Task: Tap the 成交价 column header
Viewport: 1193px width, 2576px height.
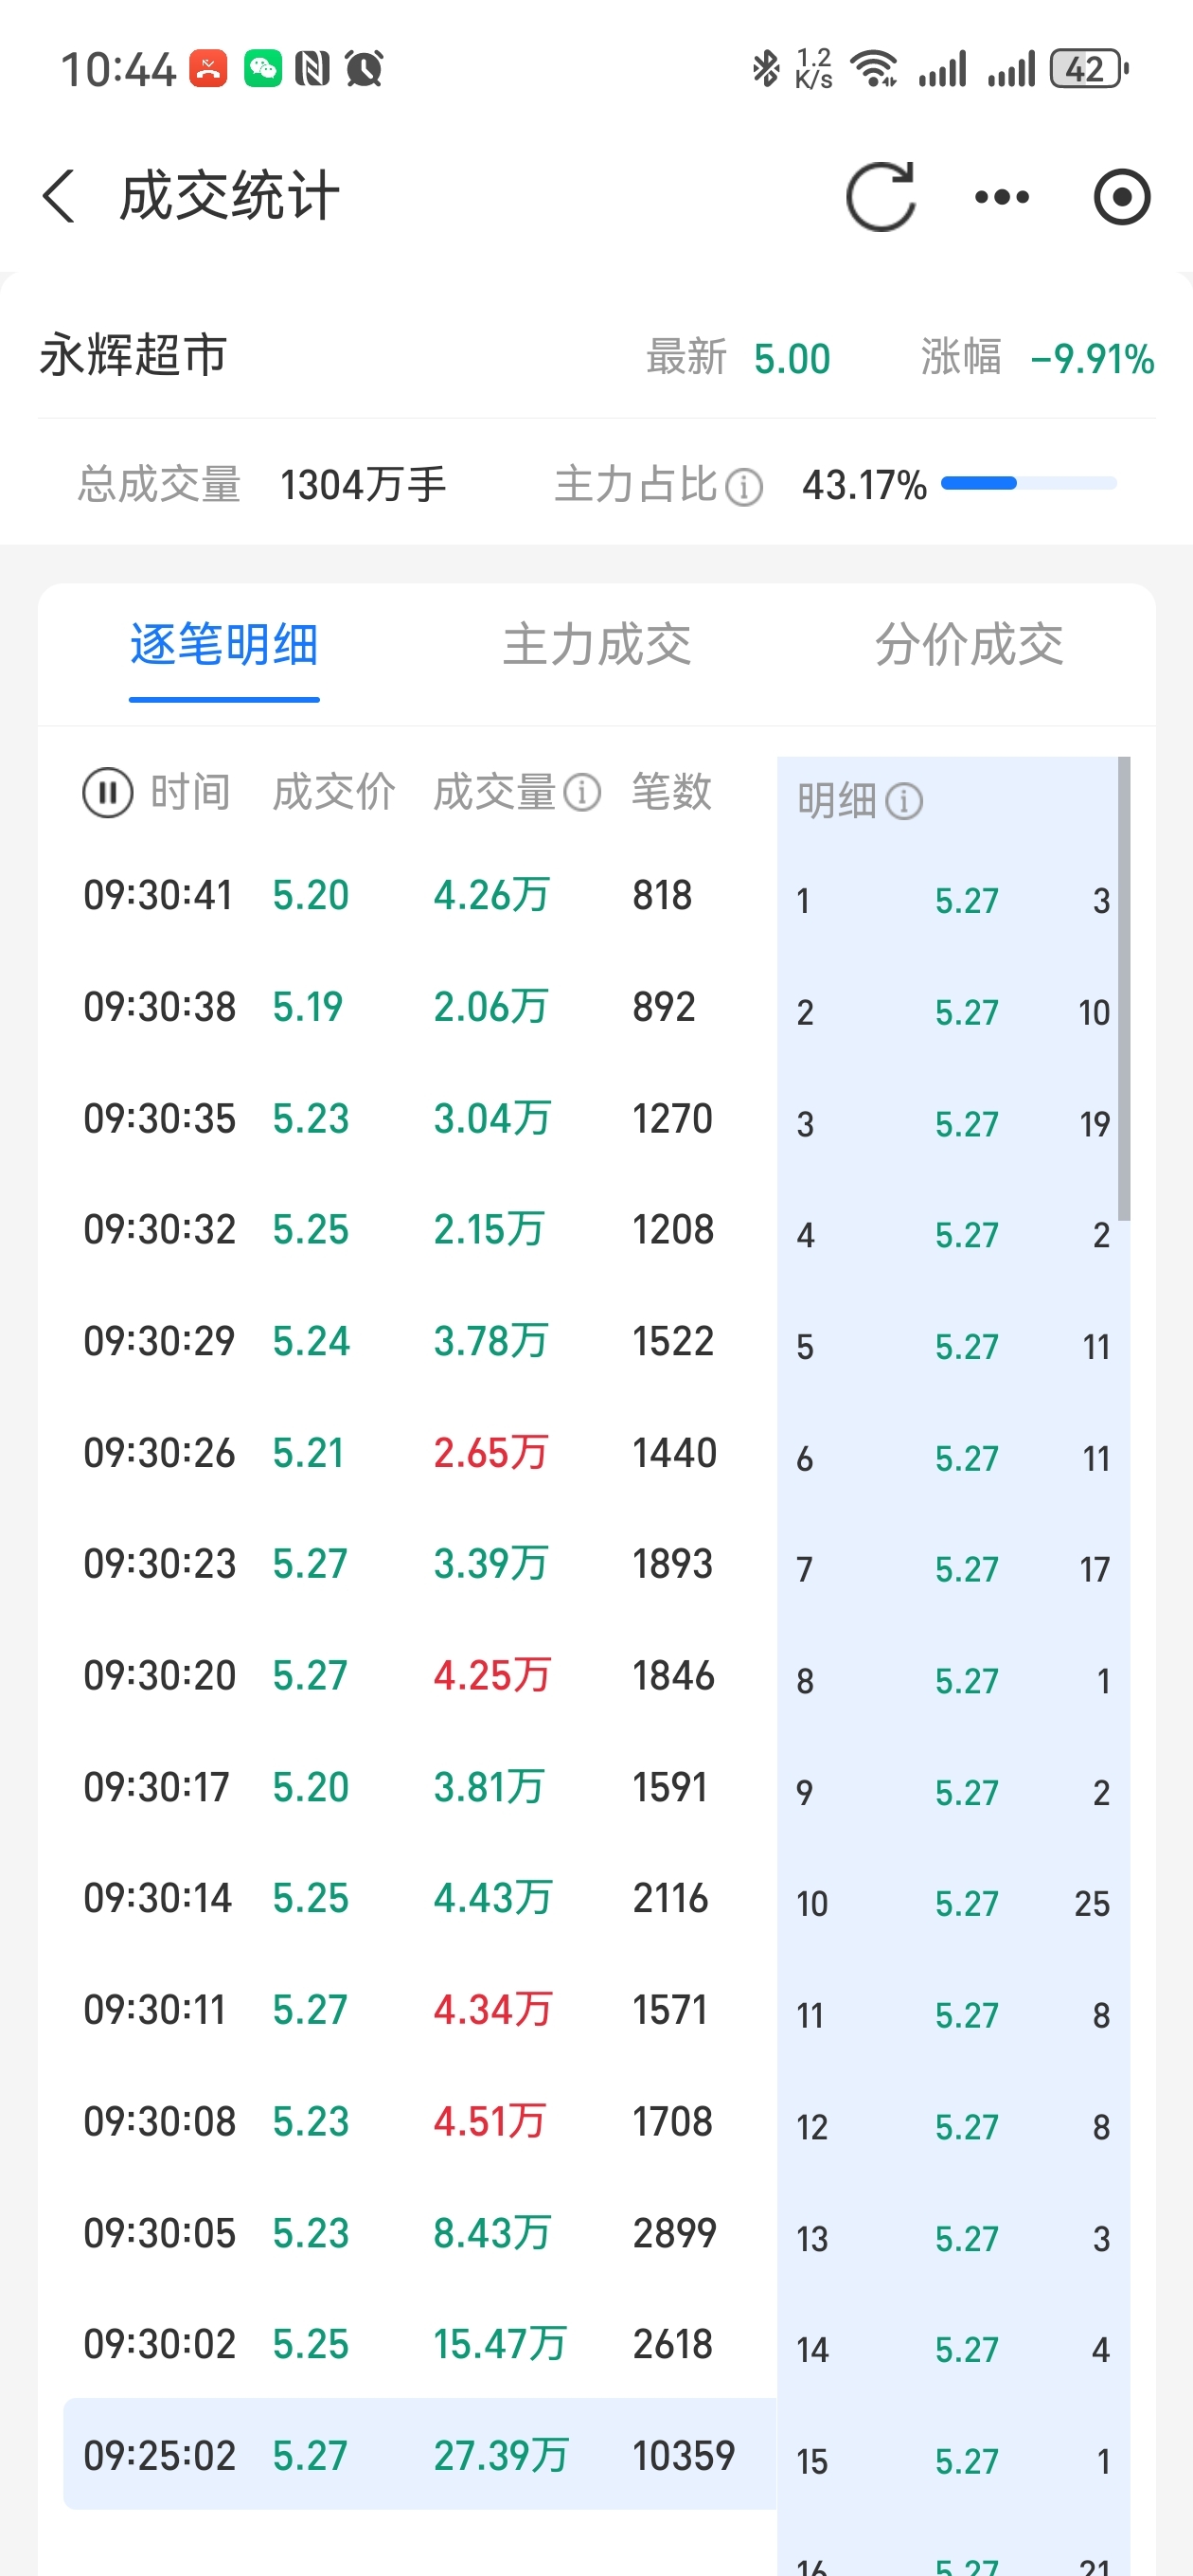Action: pyautogui.click(x=334, y=792)
